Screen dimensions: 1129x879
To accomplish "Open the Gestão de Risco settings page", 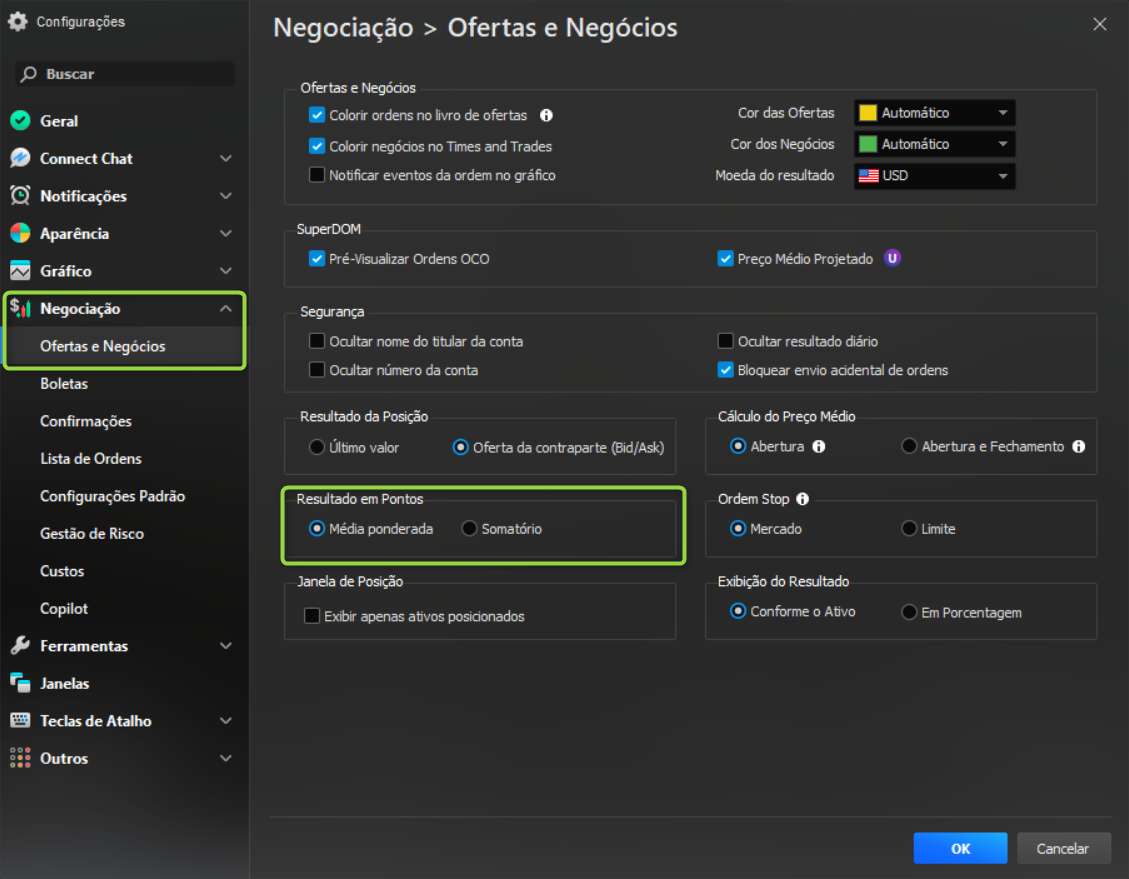I will (92, 534).
